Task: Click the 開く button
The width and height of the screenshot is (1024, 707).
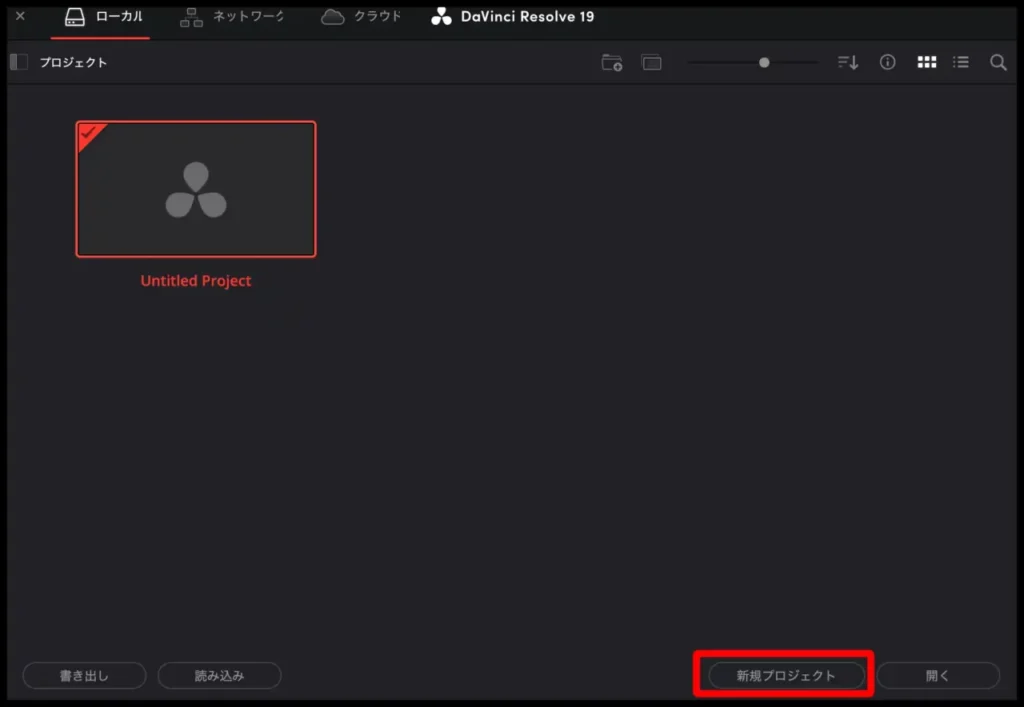Action: (x=938, y=675)
